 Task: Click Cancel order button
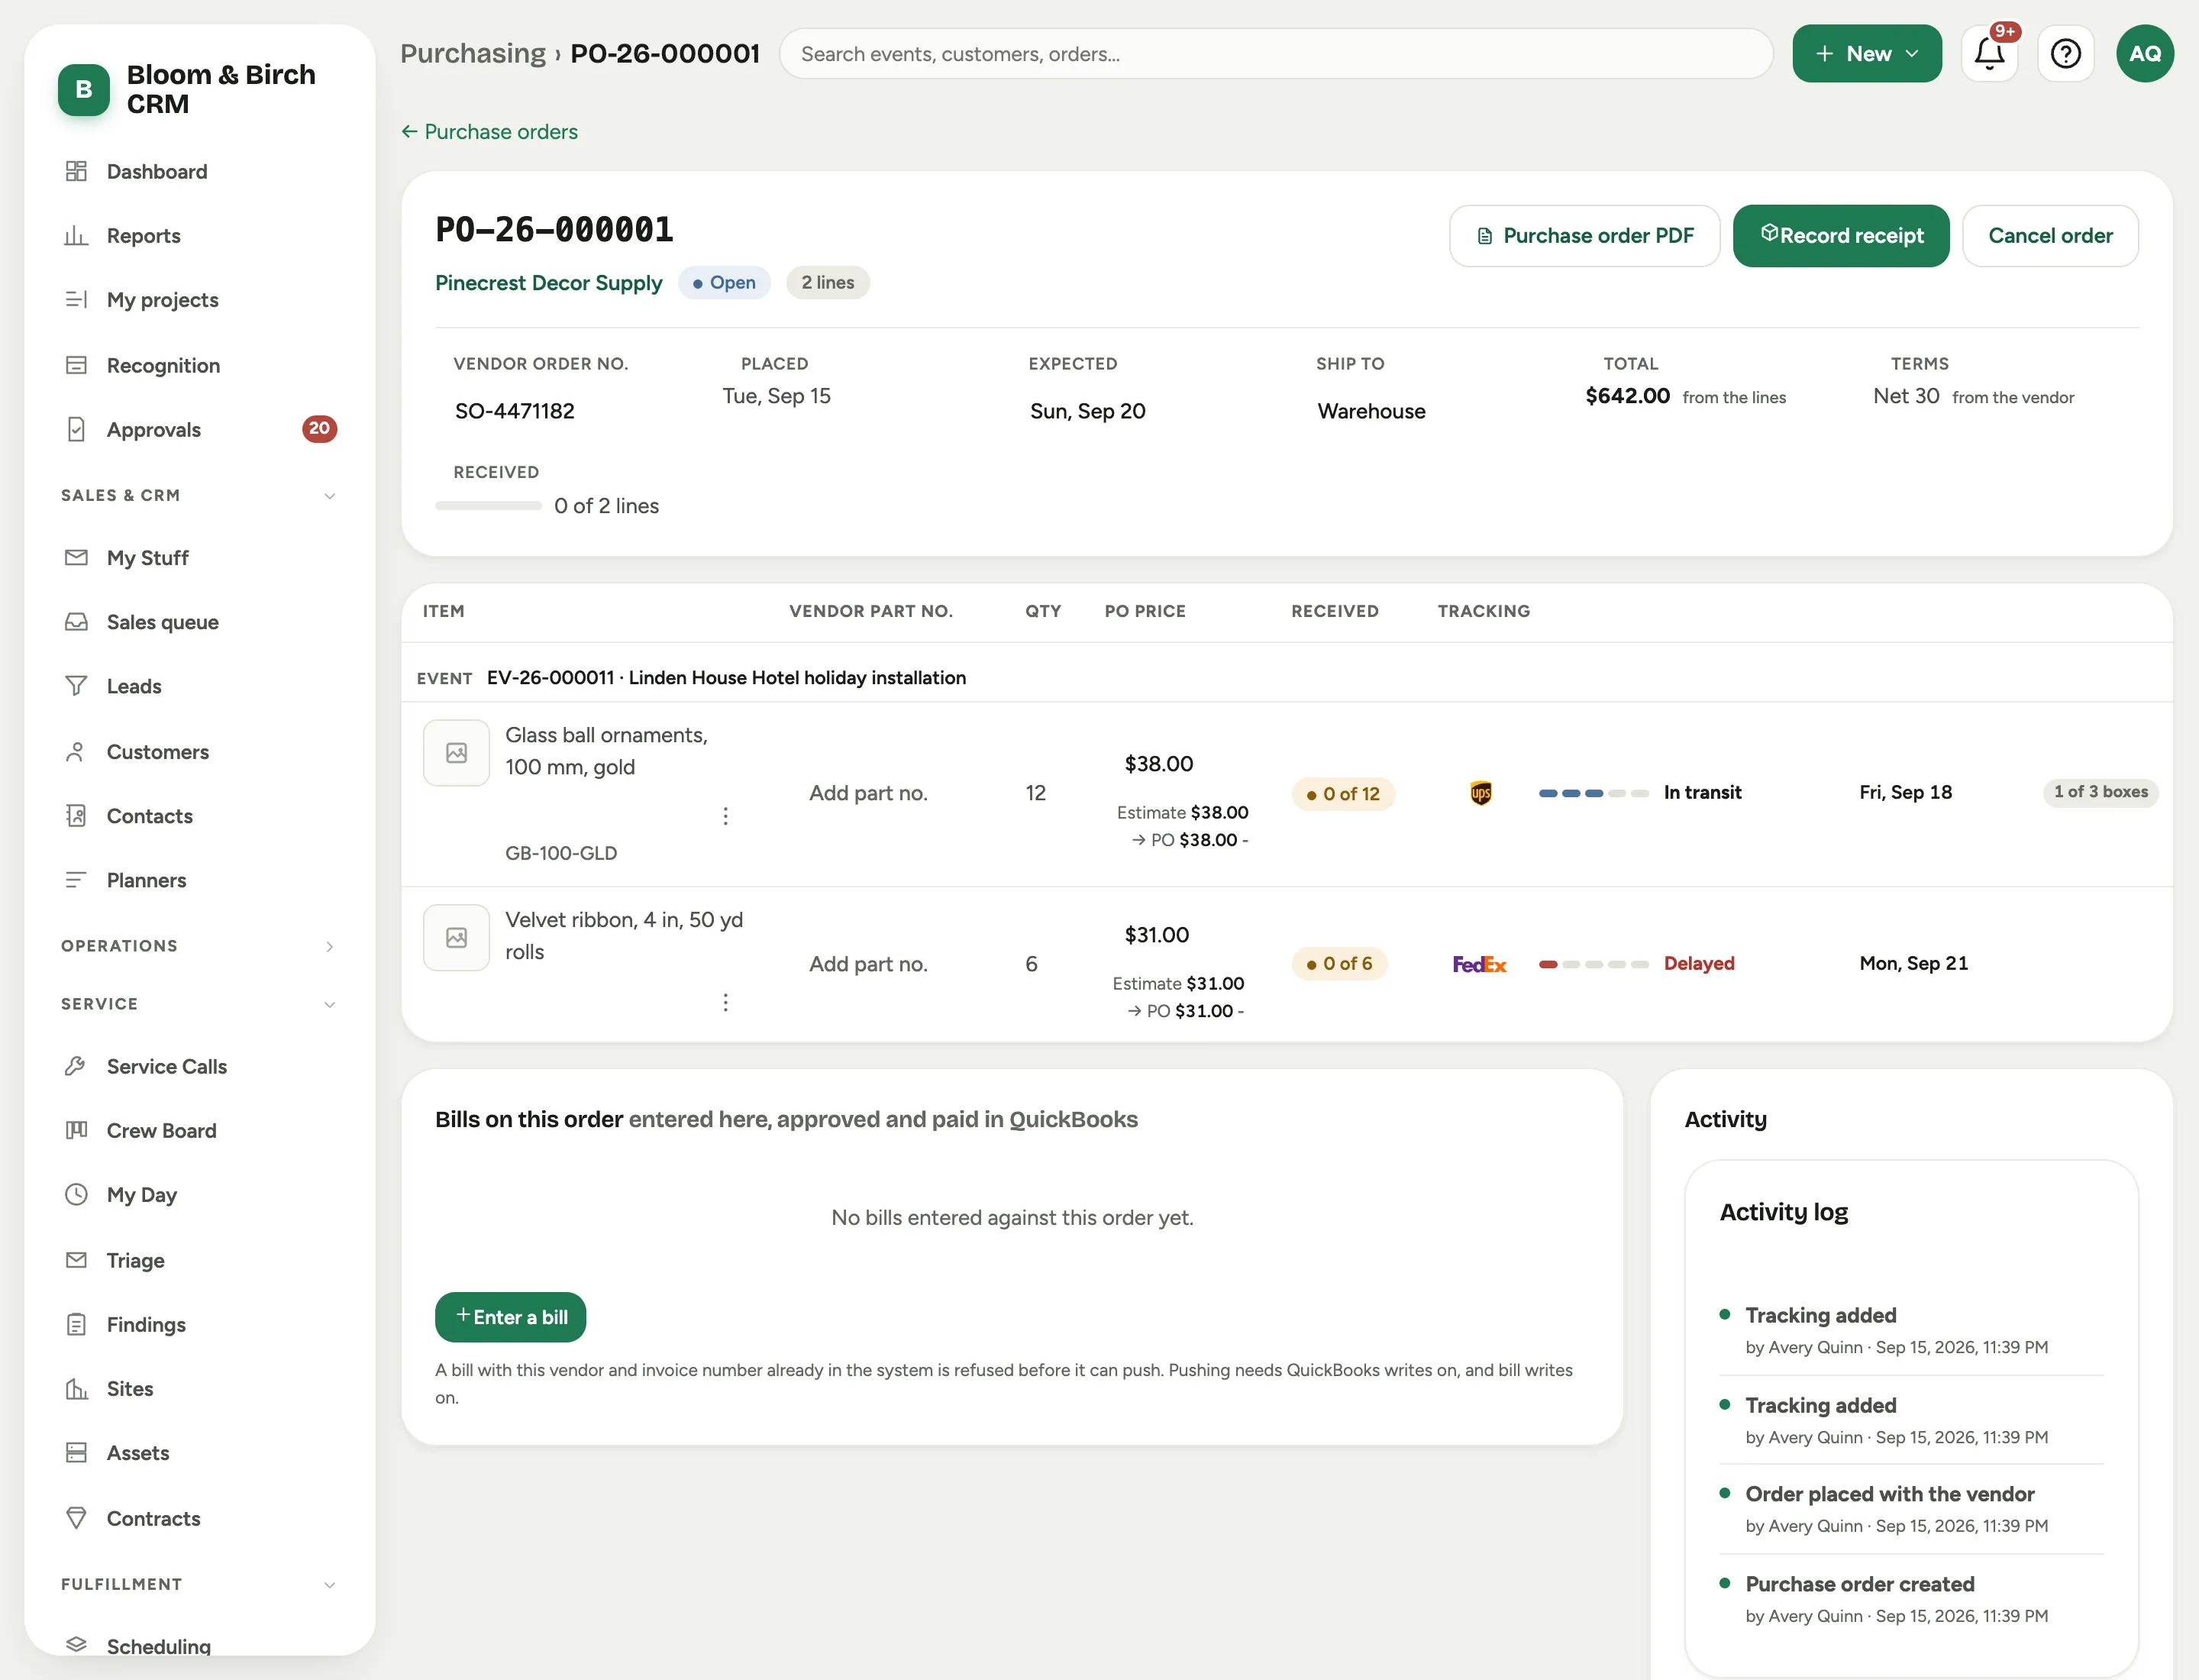pos(2050,236)
